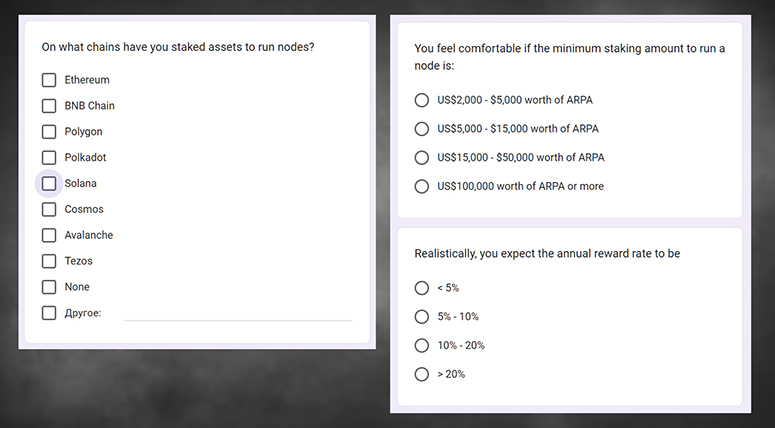Check the Cosmos chain box
This screenshot has height=428, width=775.
coord(49,210)
